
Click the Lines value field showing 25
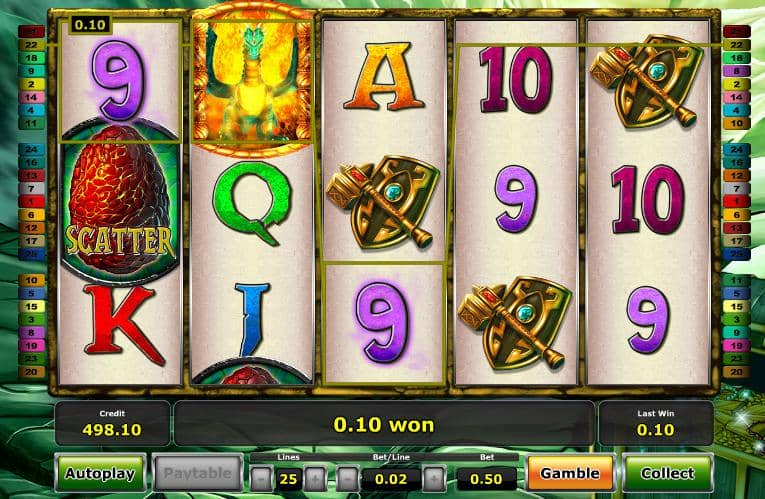(288, 479)
